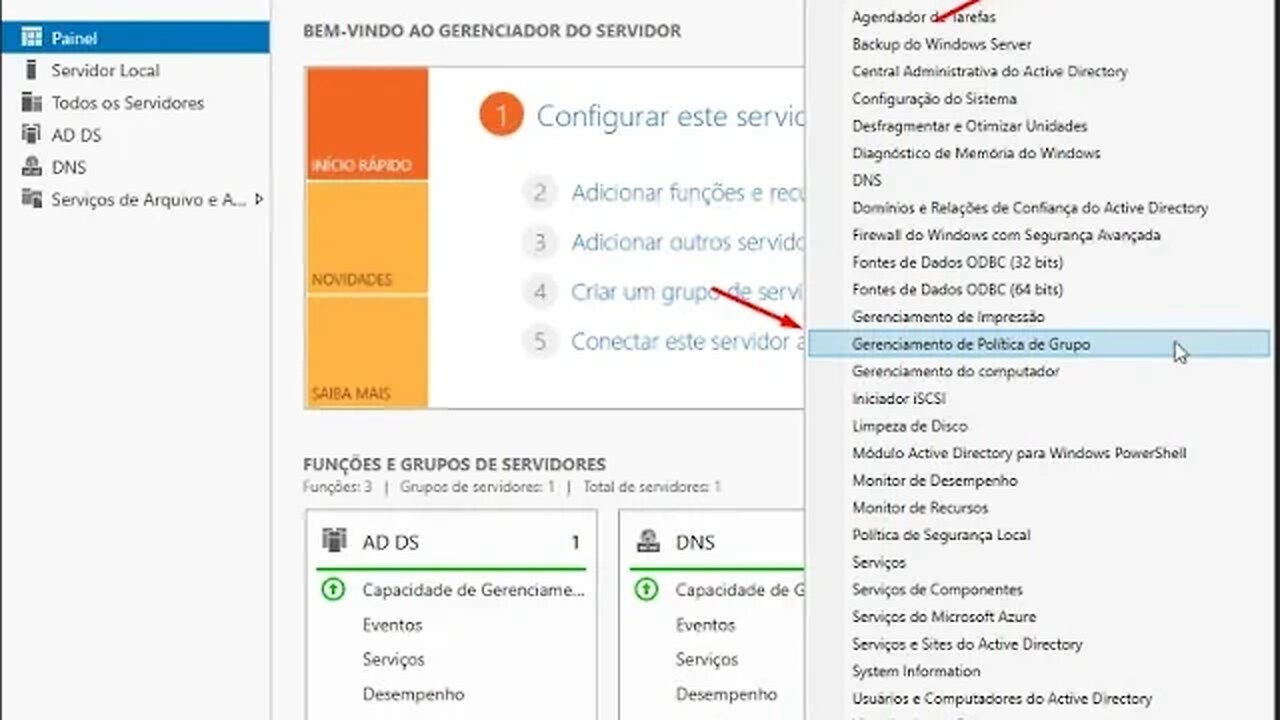This screenshot has height=720, width=1280.
Task: Click Criar um grupo de servidores link
Action: [x=687, y=292]
